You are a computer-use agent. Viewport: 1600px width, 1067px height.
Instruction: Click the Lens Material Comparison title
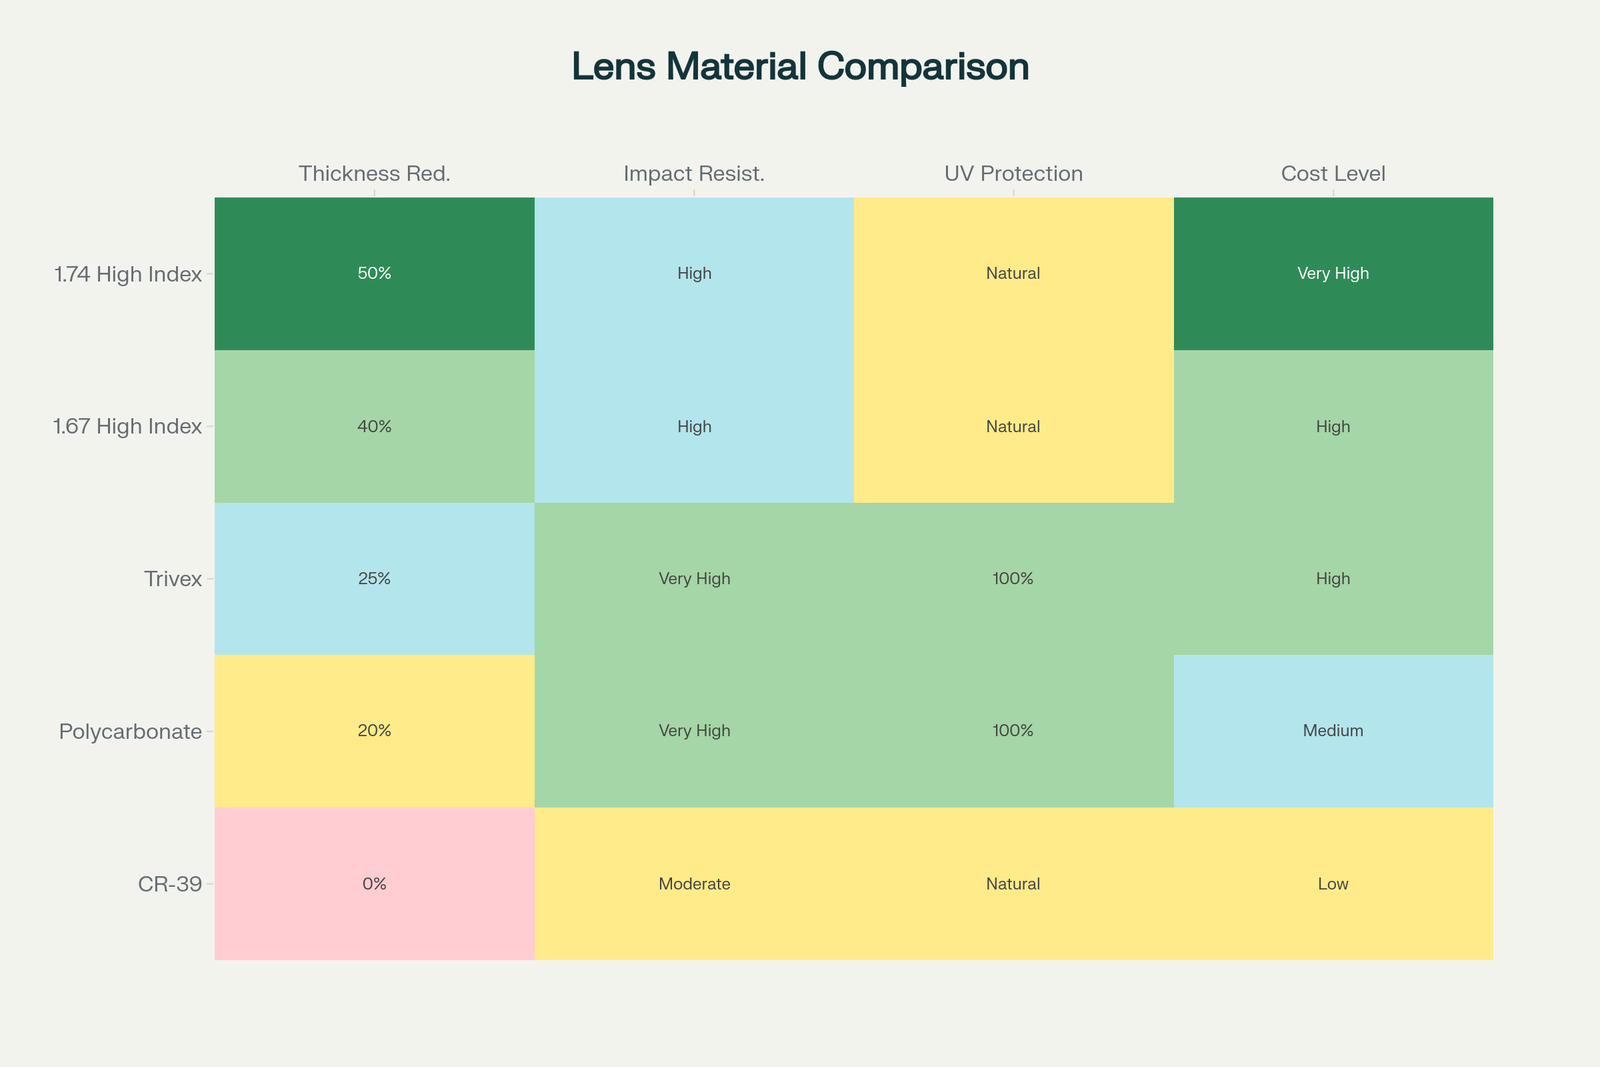point(800,67)
